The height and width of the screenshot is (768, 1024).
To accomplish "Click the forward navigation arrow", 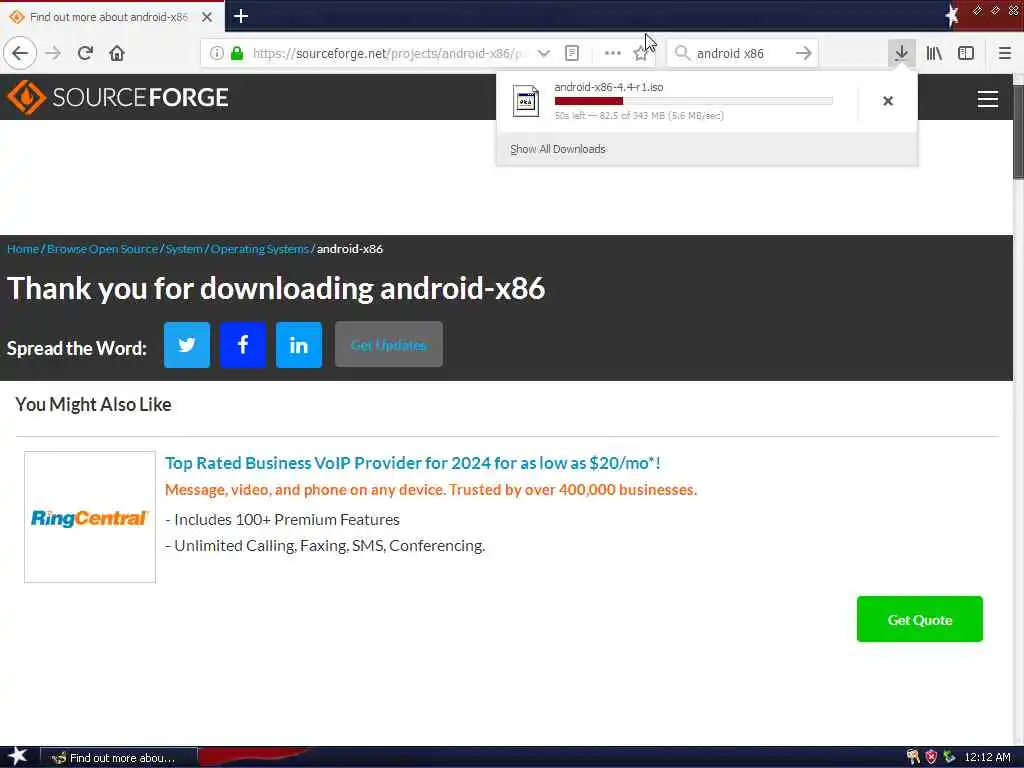I will point(54,54).
